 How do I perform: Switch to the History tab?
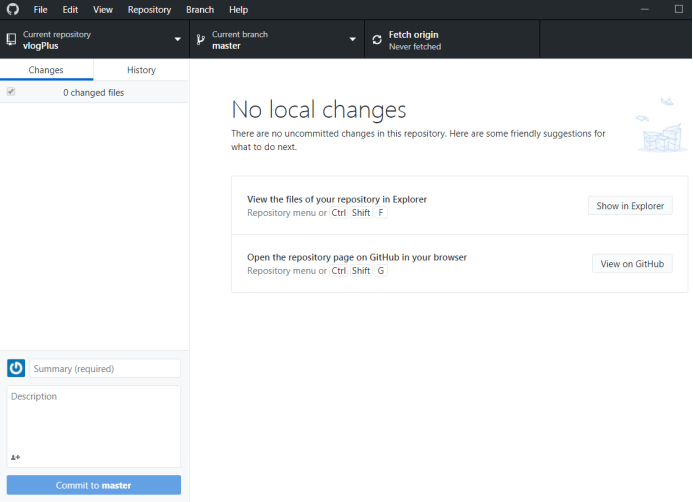(x=141, y=70)
